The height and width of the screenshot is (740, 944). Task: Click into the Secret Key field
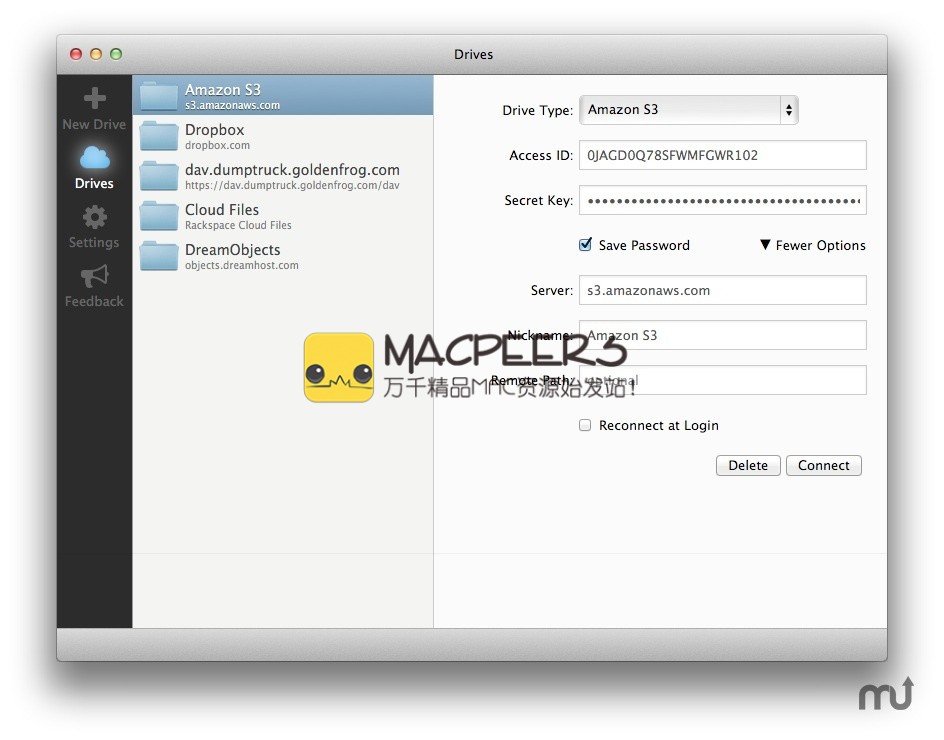722,200
